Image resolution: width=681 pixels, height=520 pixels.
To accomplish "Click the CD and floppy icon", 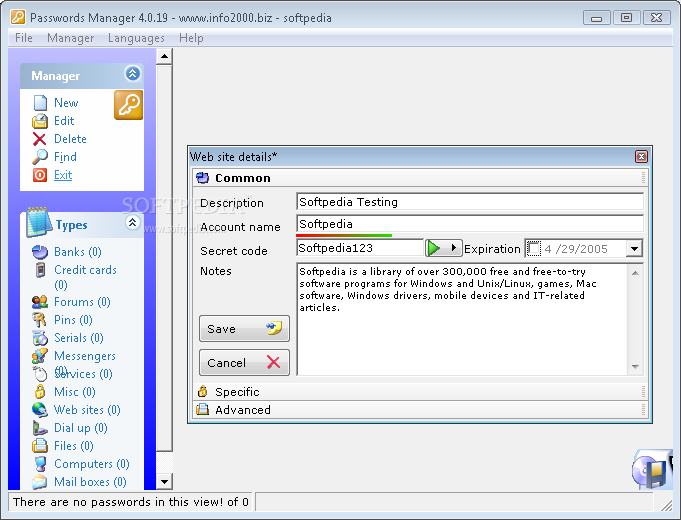I will click(652, 470).
